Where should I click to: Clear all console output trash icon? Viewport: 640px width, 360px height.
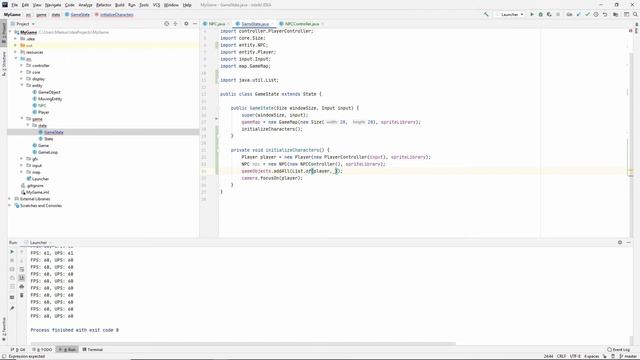22,295
